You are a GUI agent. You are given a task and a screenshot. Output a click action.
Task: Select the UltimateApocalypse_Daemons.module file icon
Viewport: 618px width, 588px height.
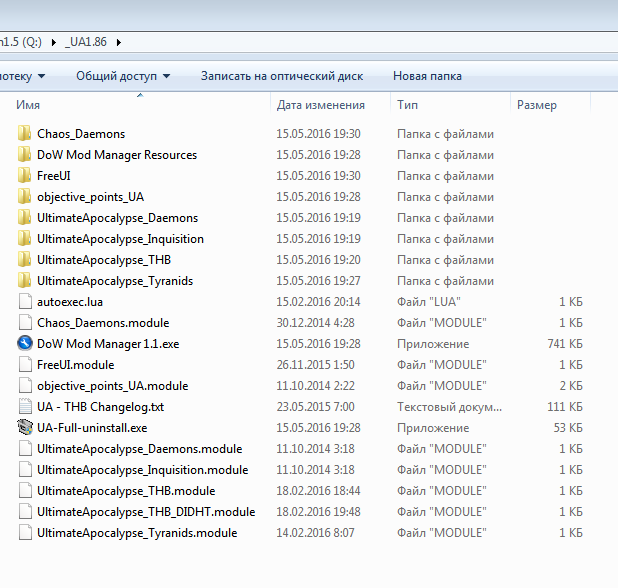25,448
